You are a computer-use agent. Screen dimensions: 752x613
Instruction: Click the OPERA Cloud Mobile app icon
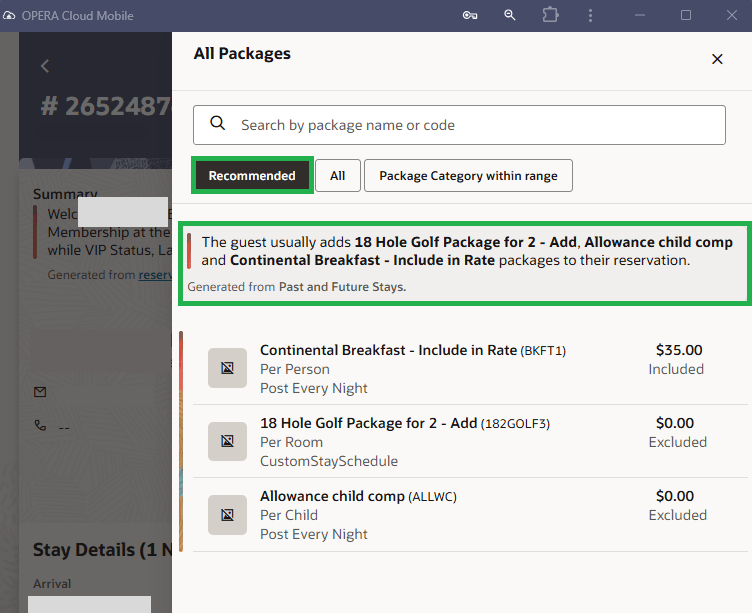point(9,15)
